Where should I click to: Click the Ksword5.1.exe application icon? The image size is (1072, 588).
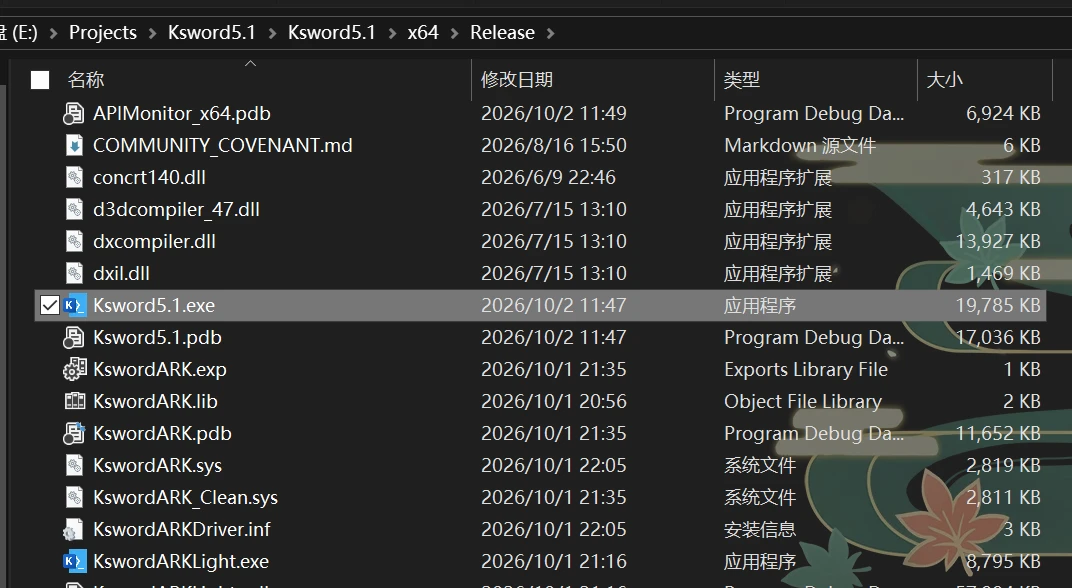(x=75, y=306)
